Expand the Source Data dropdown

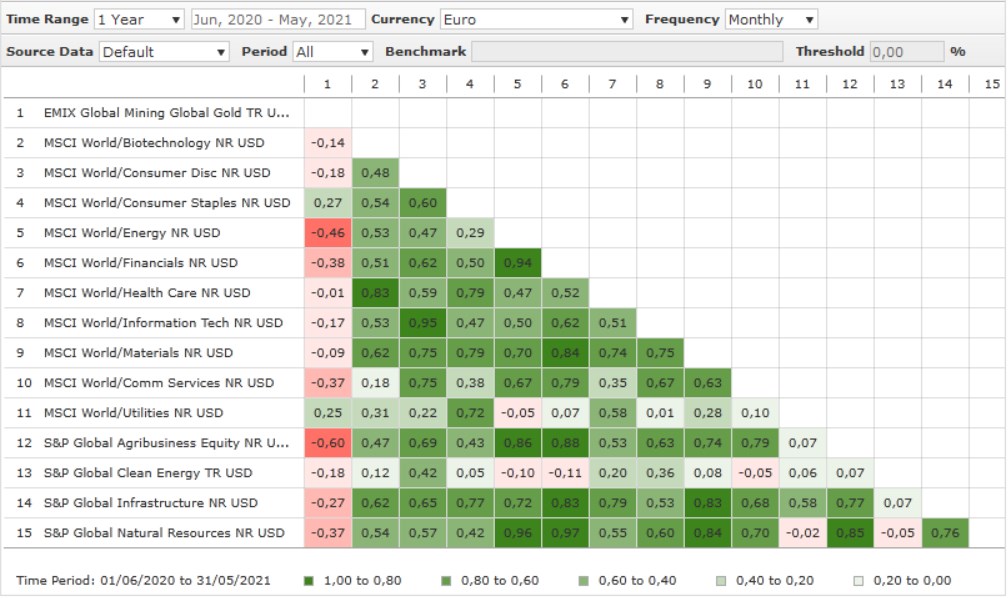tap(164, 52)
